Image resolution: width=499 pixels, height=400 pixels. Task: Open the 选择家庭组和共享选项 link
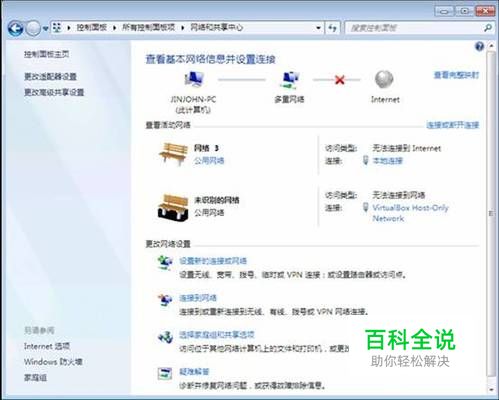(x=217, y=334)
